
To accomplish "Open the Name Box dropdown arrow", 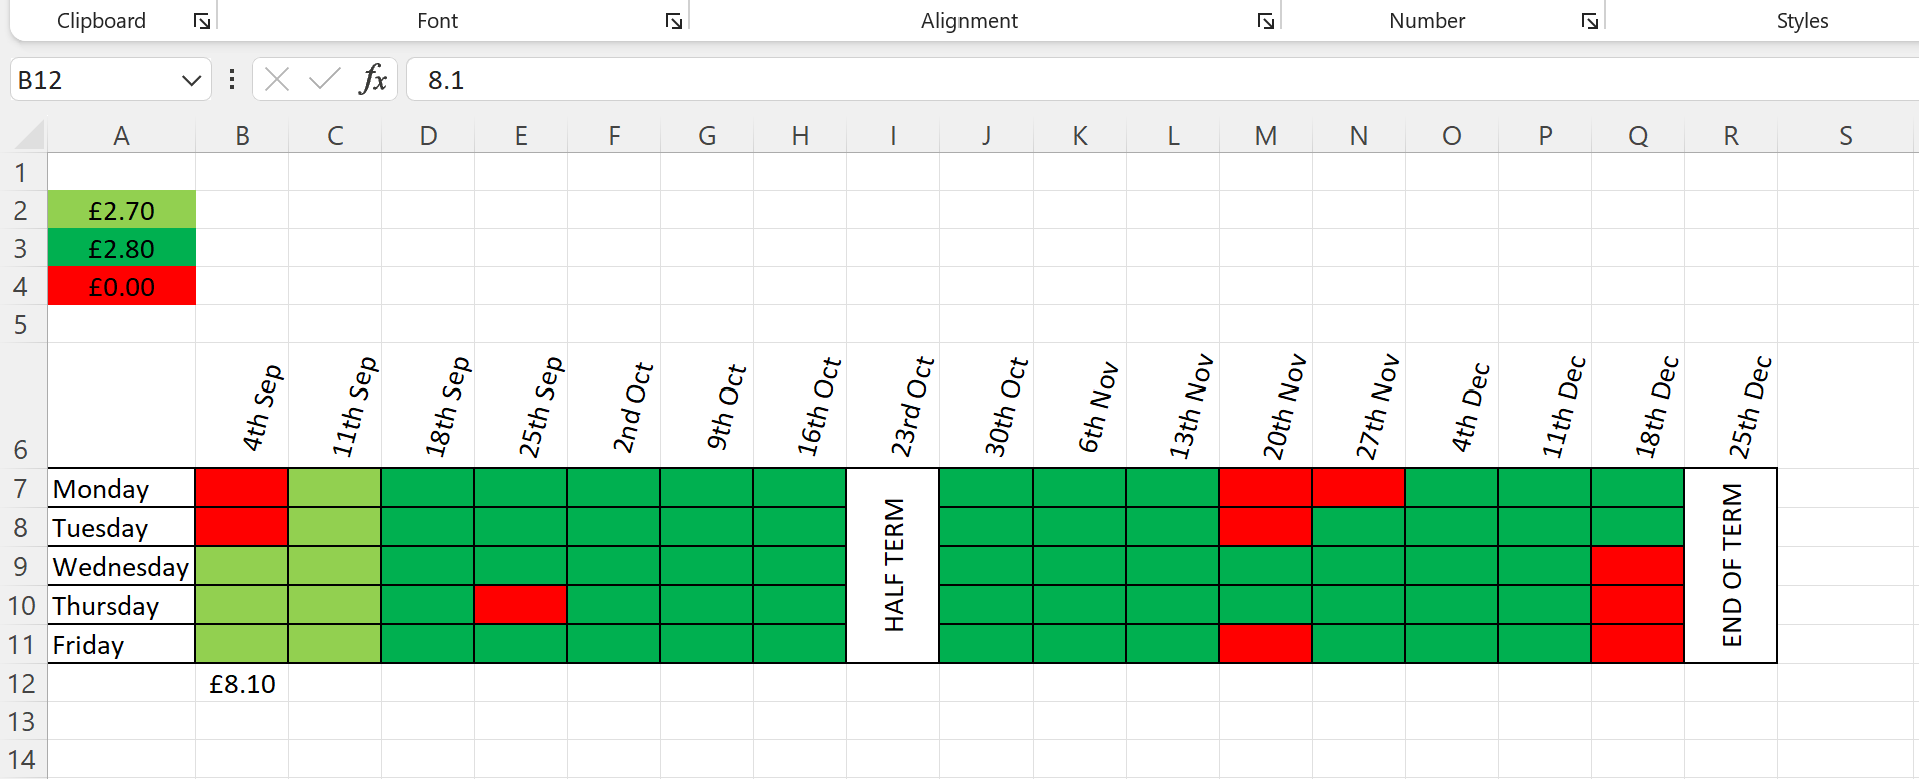I will 191,80.
